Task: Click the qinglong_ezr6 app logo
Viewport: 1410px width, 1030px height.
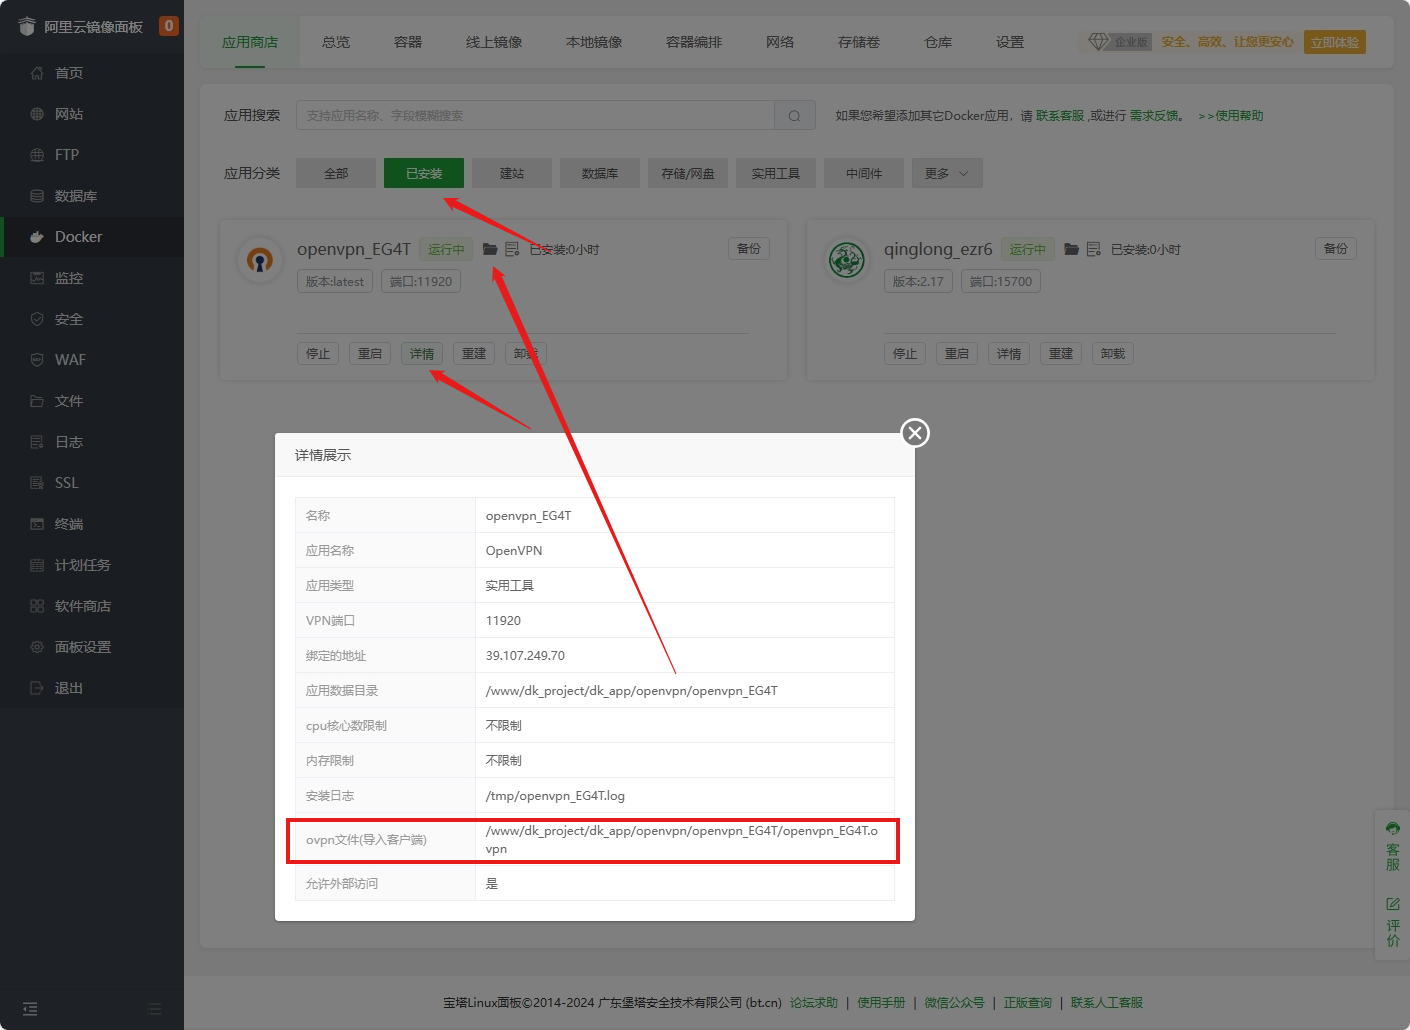Action: 847,260
